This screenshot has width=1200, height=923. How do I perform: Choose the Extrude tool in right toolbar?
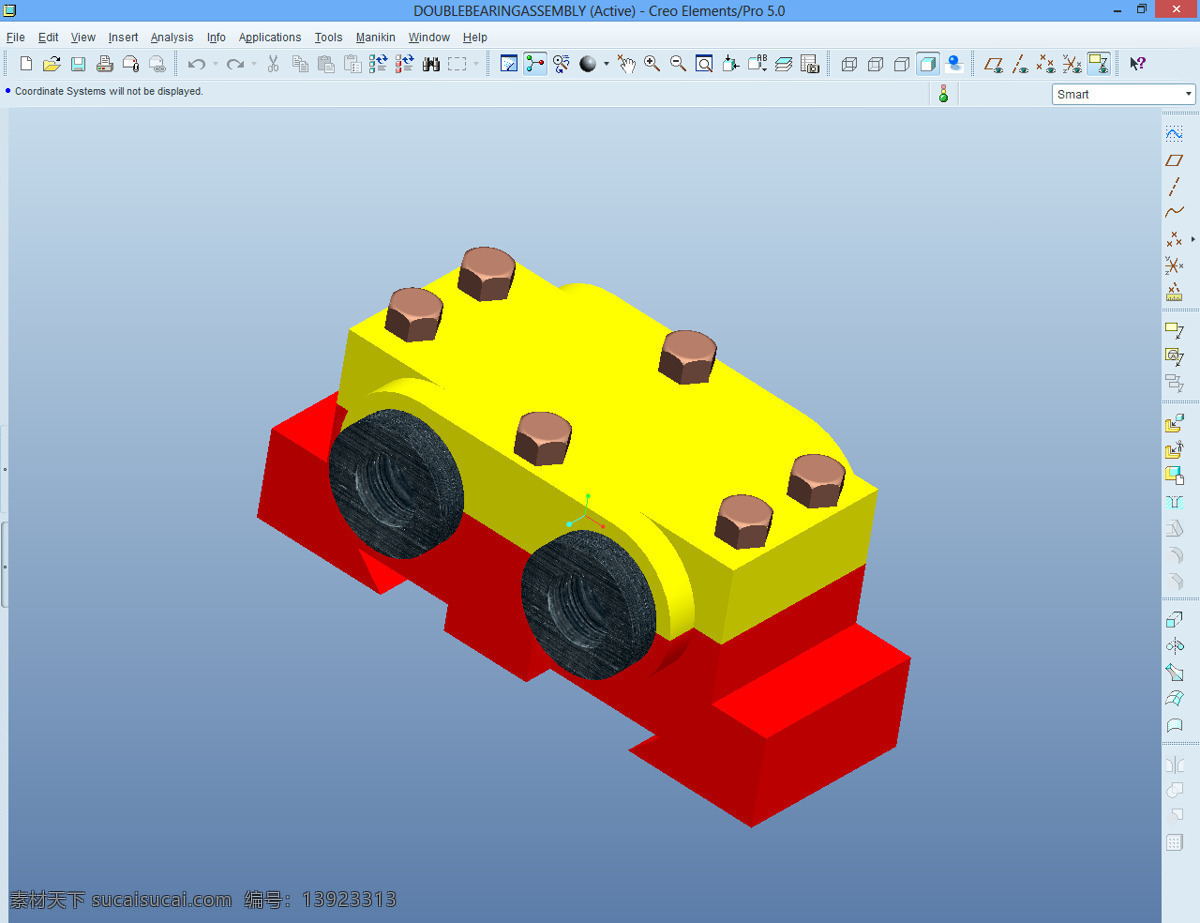pyautogui.click(x=1174, y=620)
